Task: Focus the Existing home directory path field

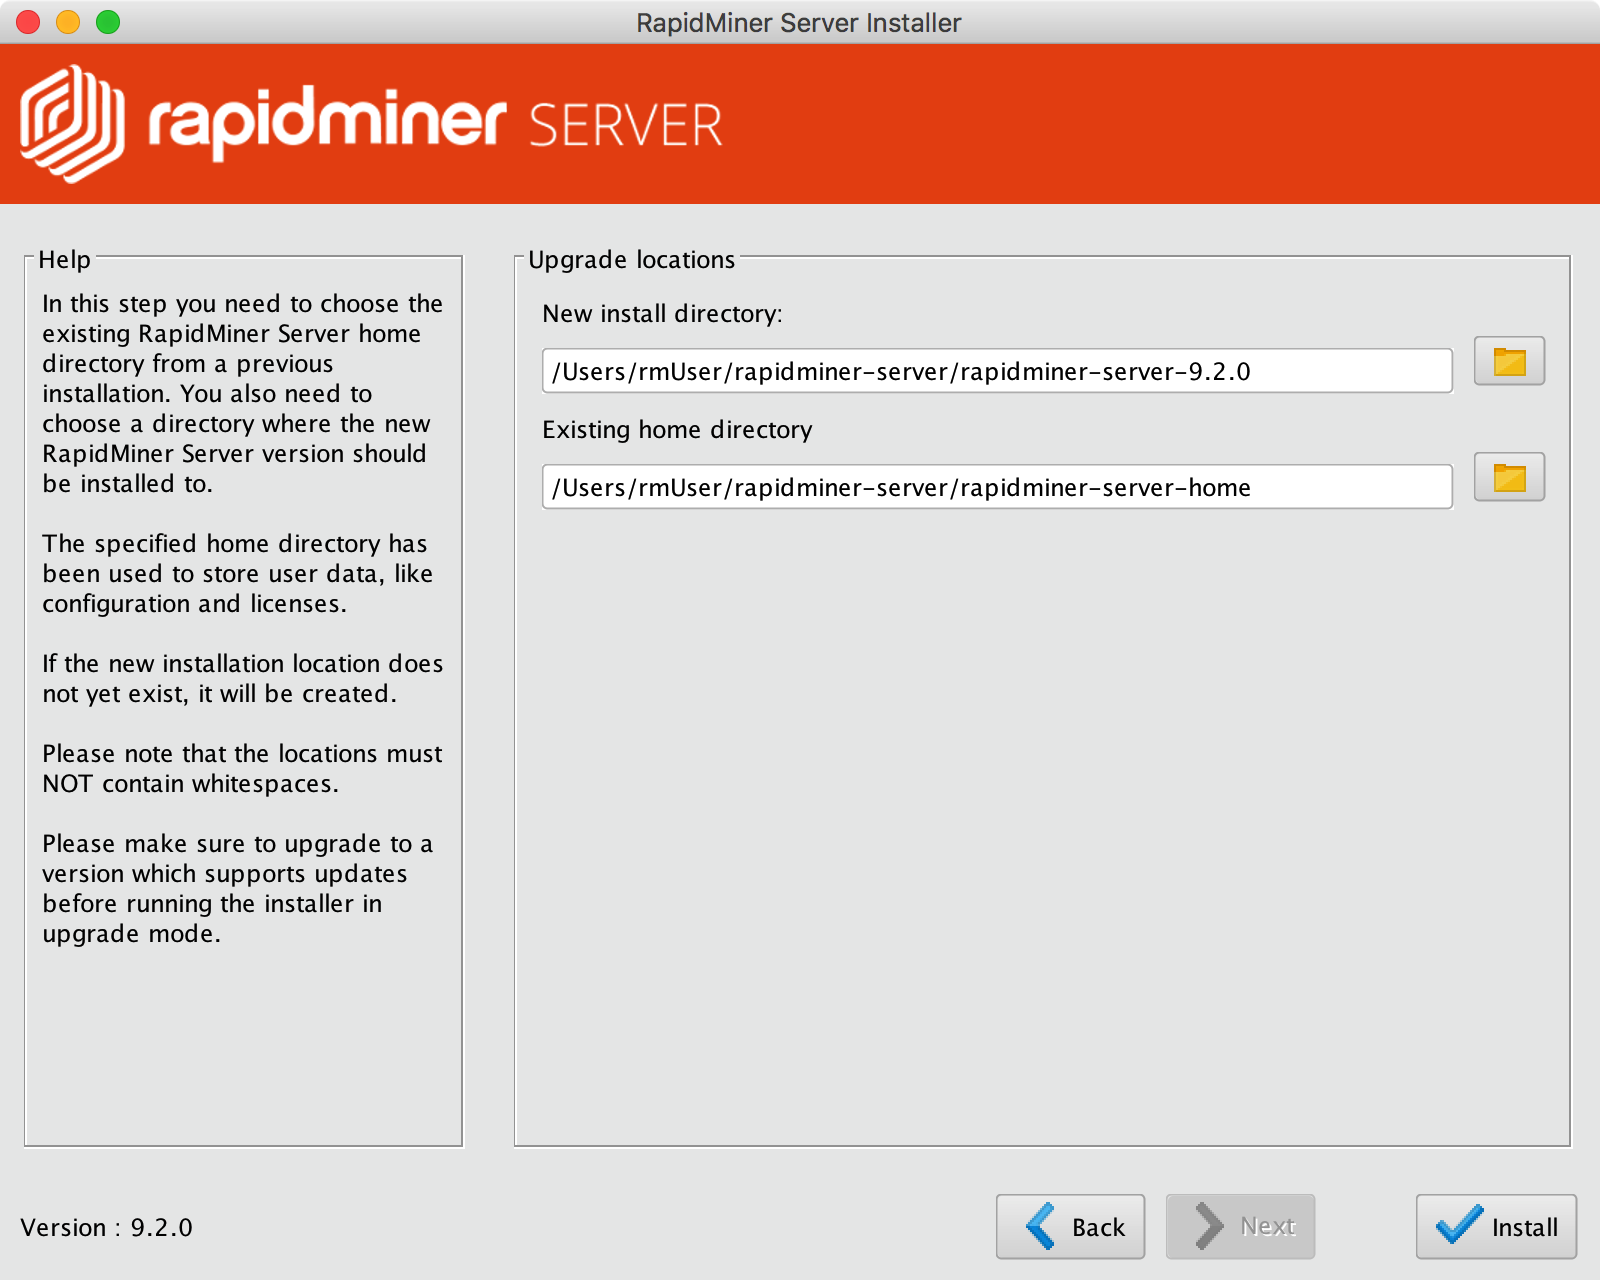Action: pos(996,487)
